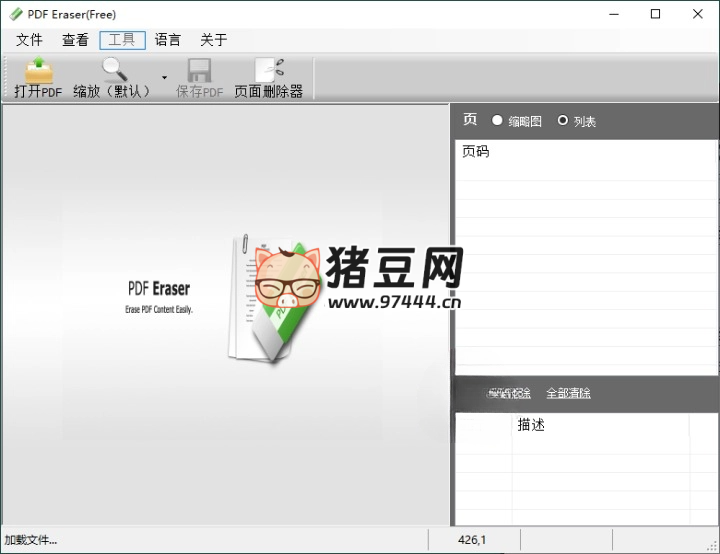Viewport: 720px width, 554px height.
Task: Click the 描述 column header
Action: 531,424
